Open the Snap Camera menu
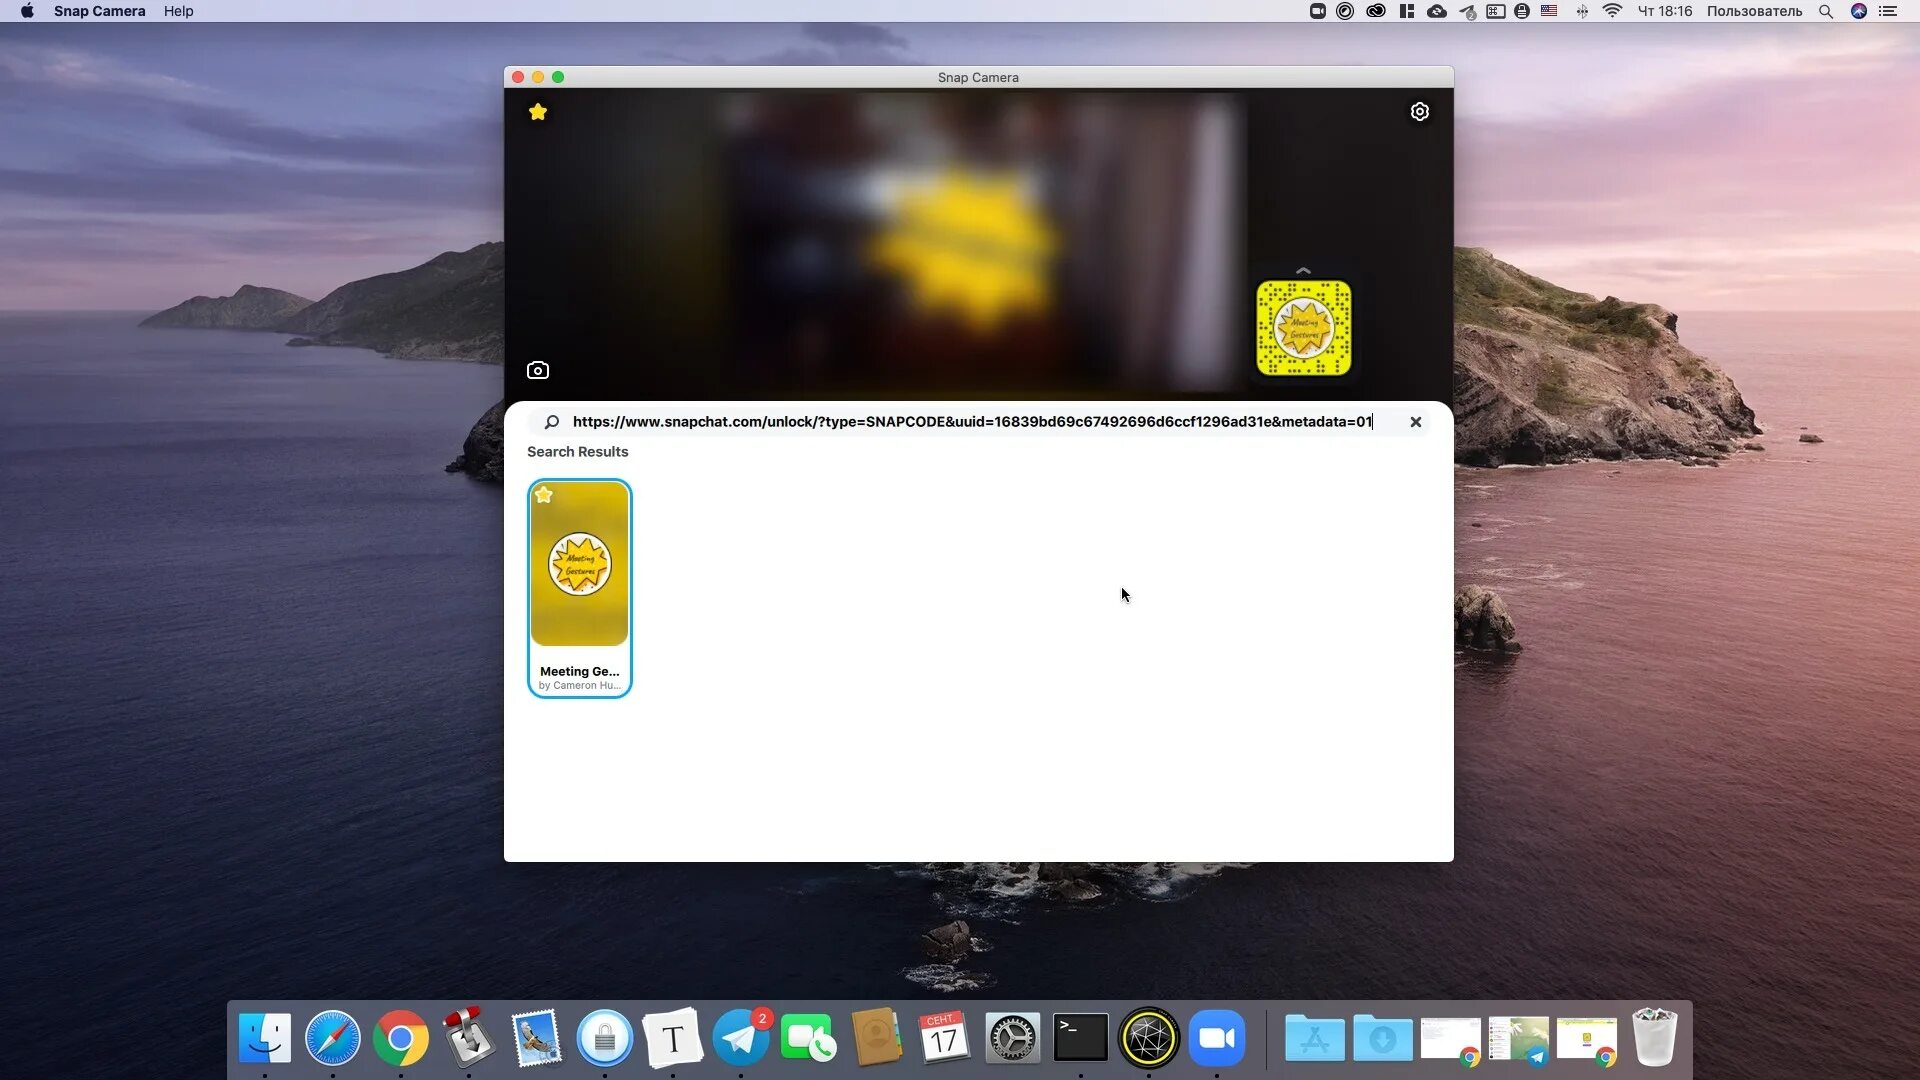The image size is (1920, 1080). click(x=99, y=11)
